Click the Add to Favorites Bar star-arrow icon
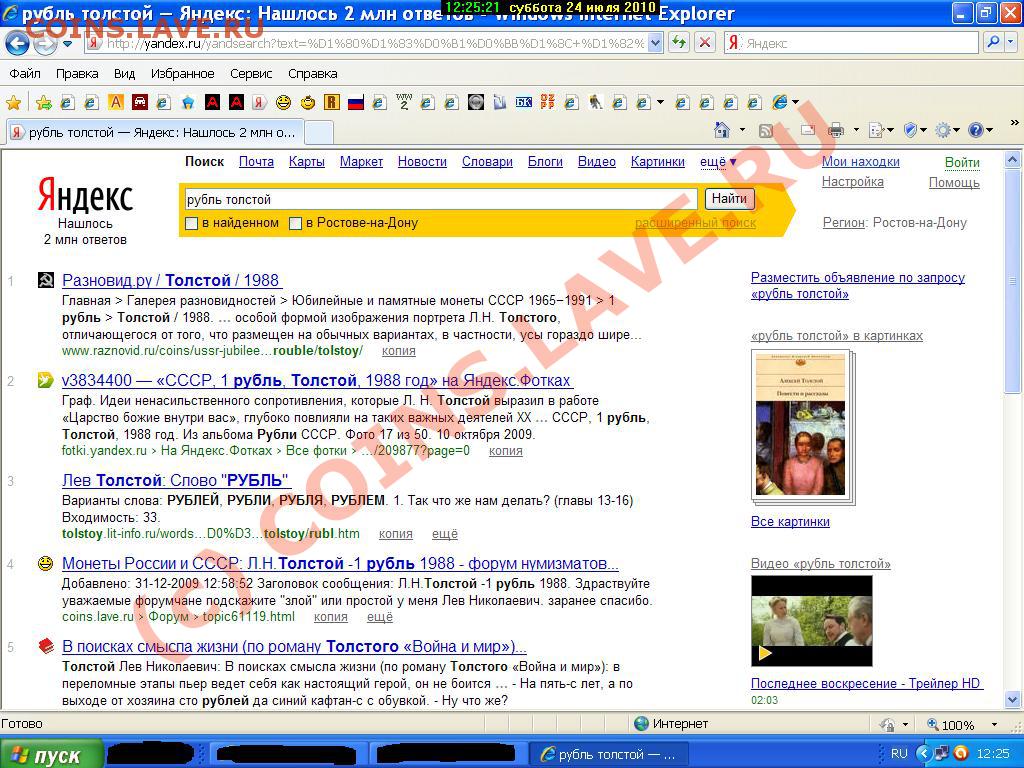The image size is (1024, 768). point(44,103)
